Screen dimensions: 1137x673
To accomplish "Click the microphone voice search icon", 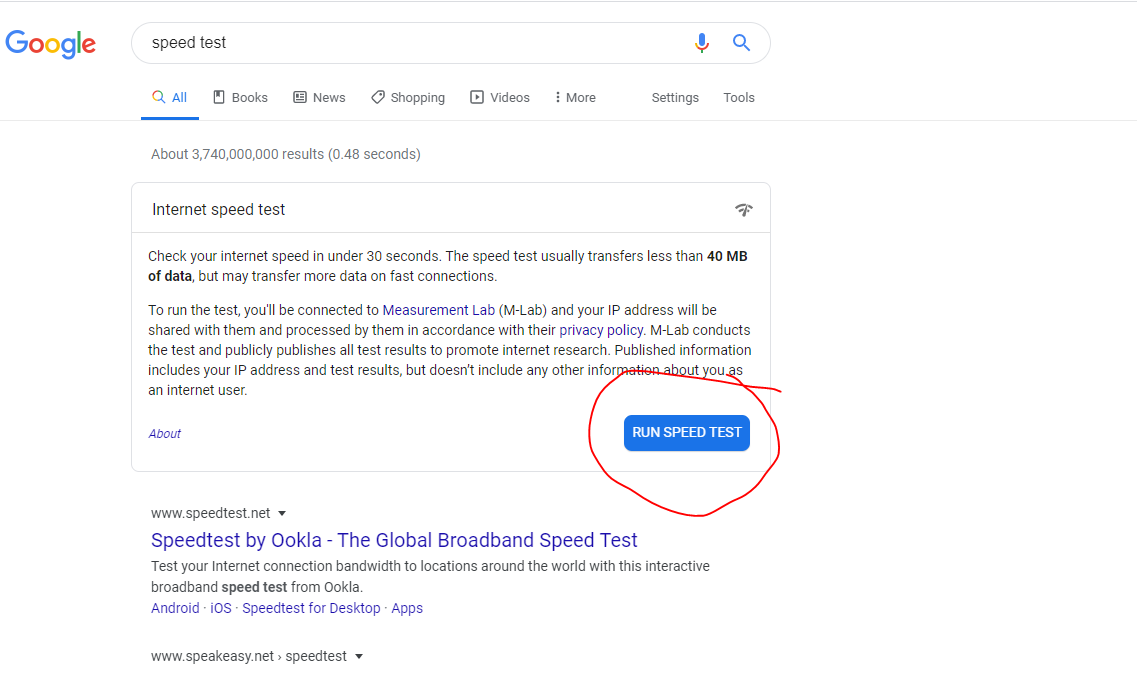I will point(701,43).
